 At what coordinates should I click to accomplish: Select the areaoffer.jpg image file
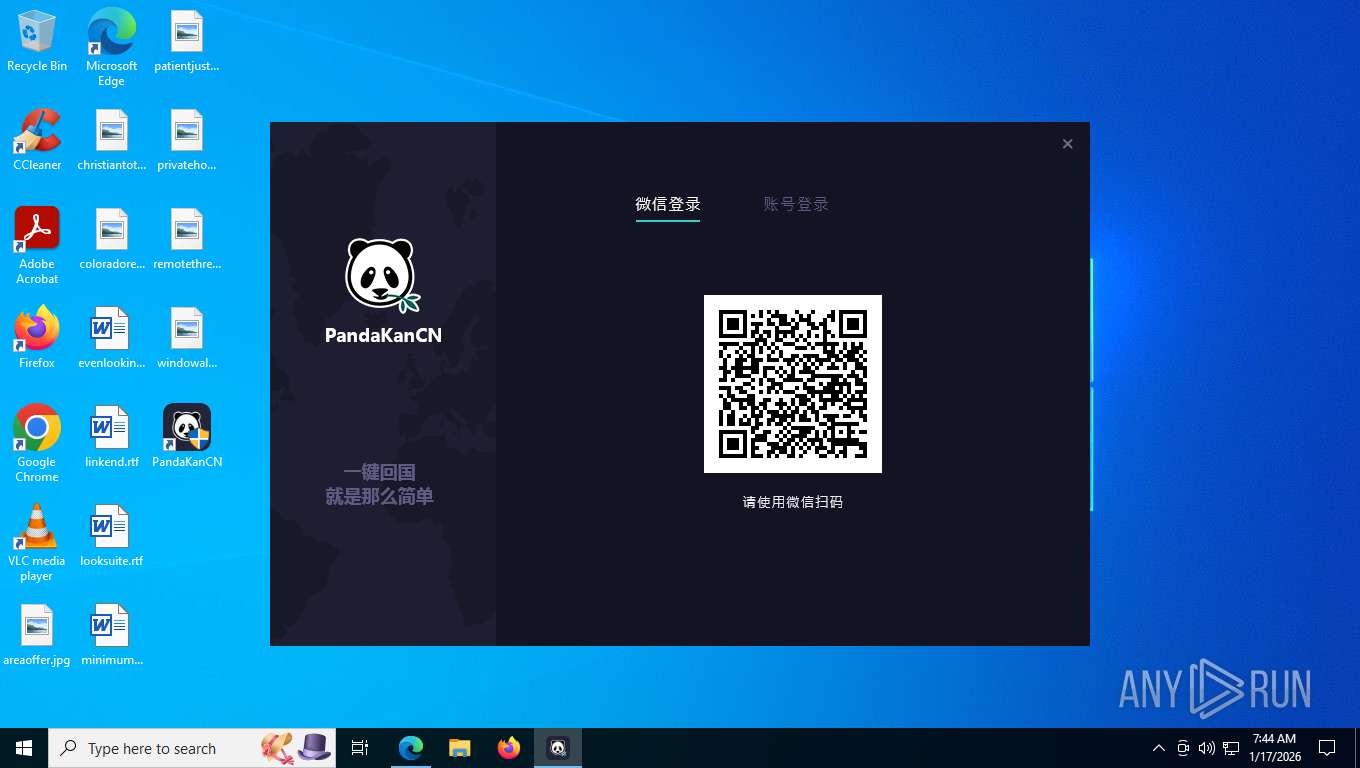(x=37, y=635)
